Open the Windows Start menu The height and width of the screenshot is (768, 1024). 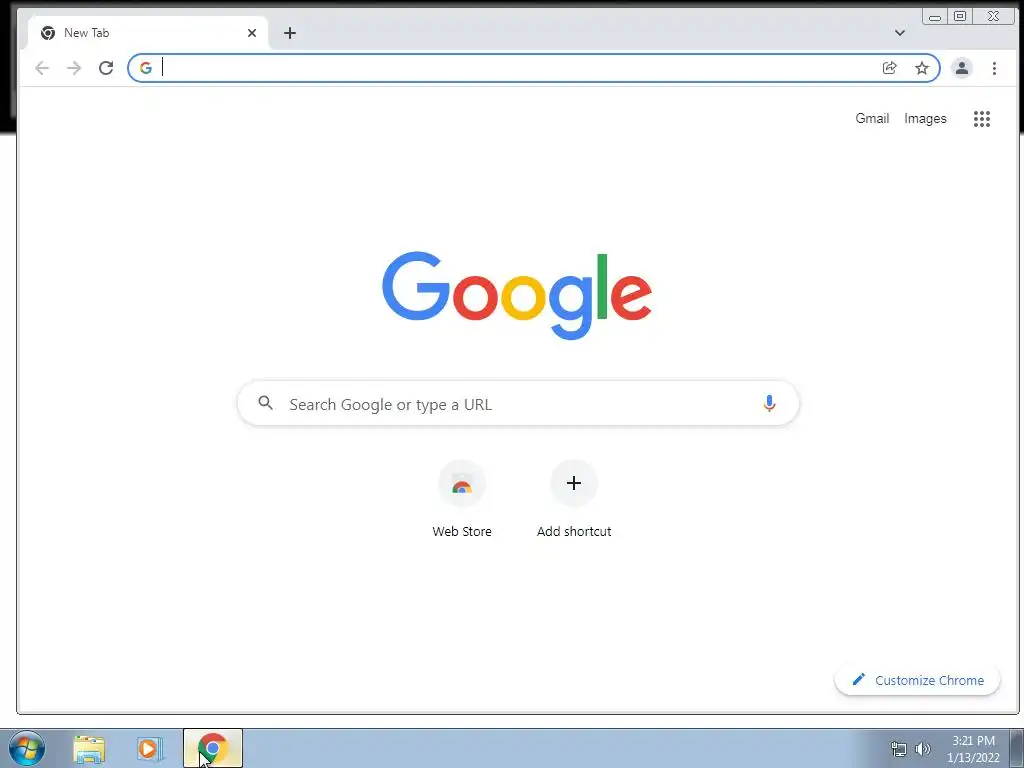pyautogui.click(x=27, y=748)
